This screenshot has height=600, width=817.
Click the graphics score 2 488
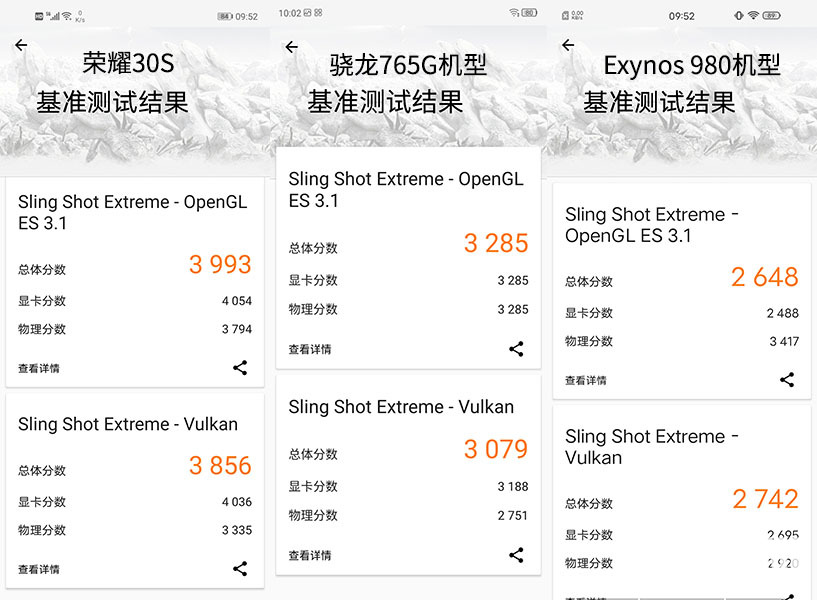(783, 313)
